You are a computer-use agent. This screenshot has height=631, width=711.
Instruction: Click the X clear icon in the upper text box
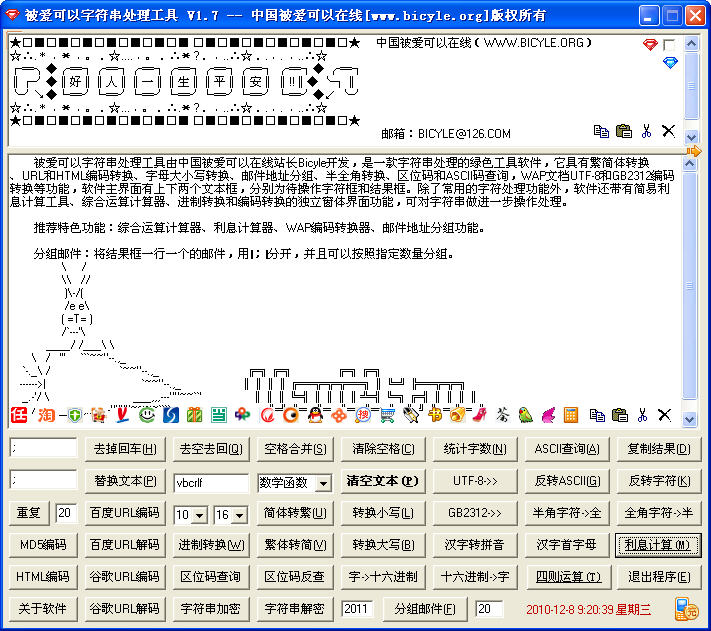[x=668, y=131]
